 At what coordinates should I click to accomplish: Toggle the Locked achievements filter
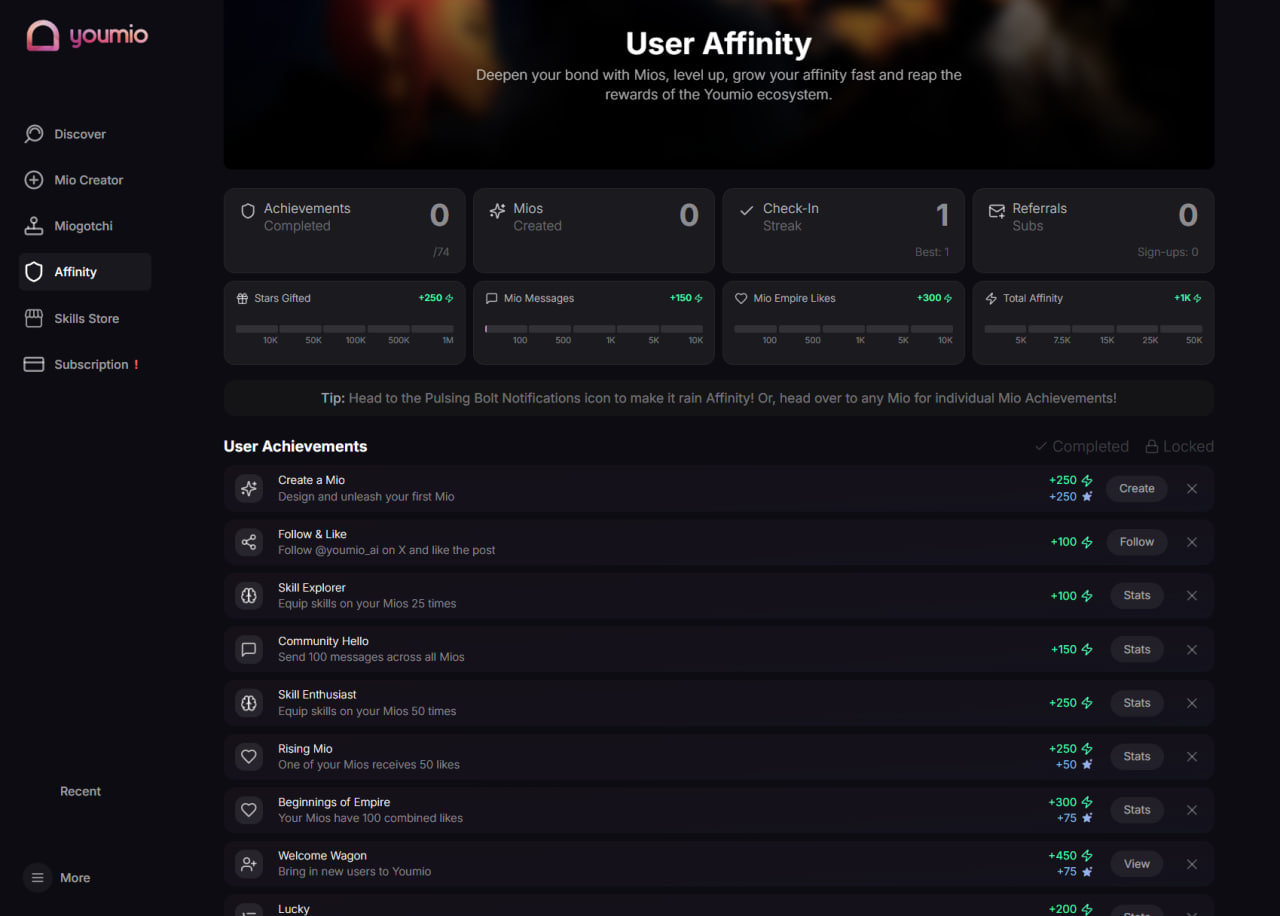coord(1179,446)
